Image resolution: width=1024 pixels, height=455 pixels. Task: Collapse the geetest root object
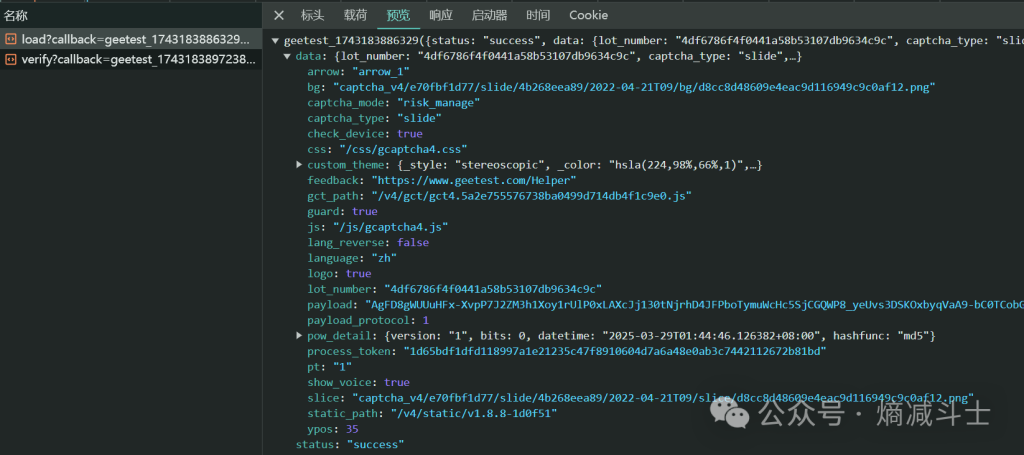[x=276, y=41]
